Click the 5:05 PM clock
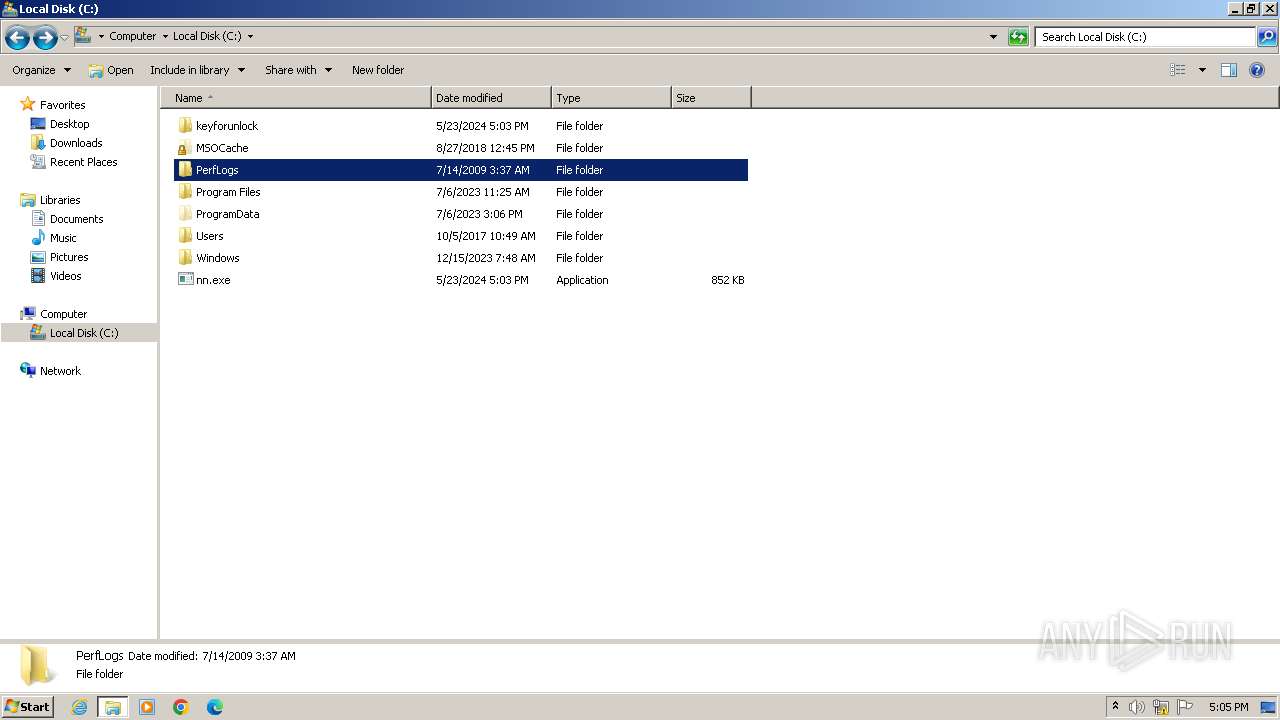Screen dimensions: 1280x720 point(1228,707)
